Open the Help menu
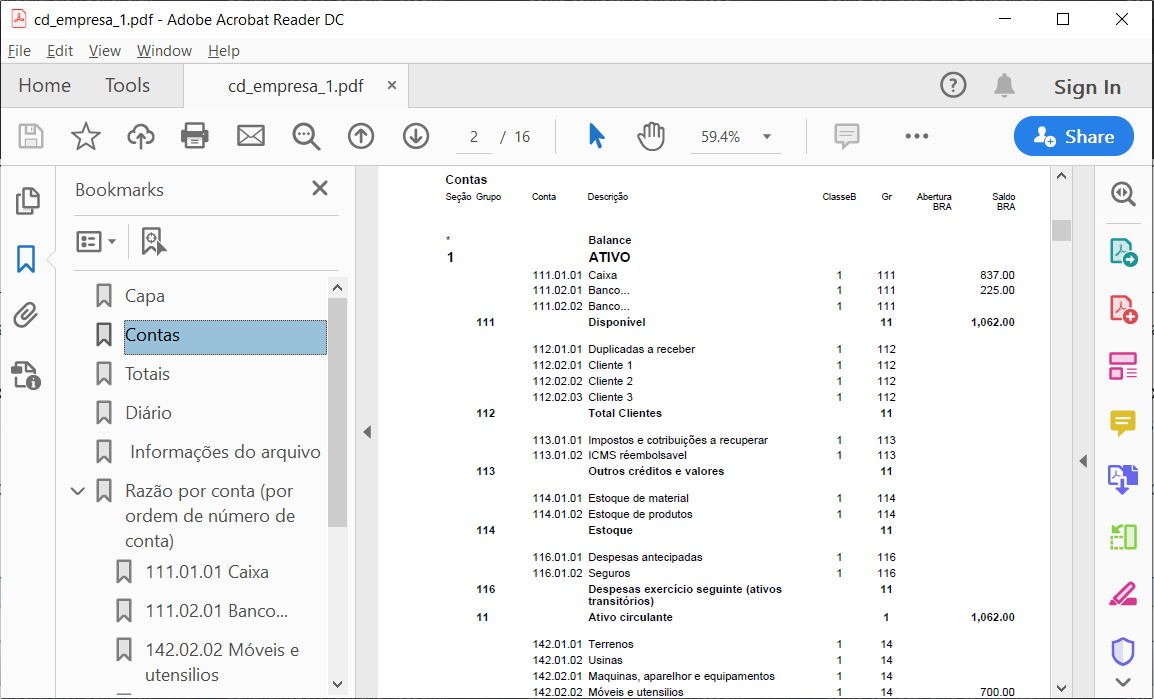The width and height of the screenshot is (1154, 699). point(224,51)
